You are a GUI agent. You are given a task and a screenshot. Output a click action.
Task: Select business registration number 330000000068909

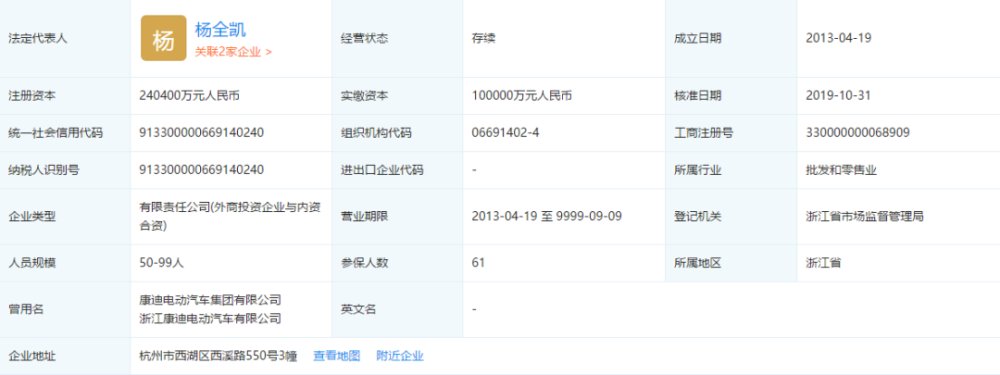point(858,133)
